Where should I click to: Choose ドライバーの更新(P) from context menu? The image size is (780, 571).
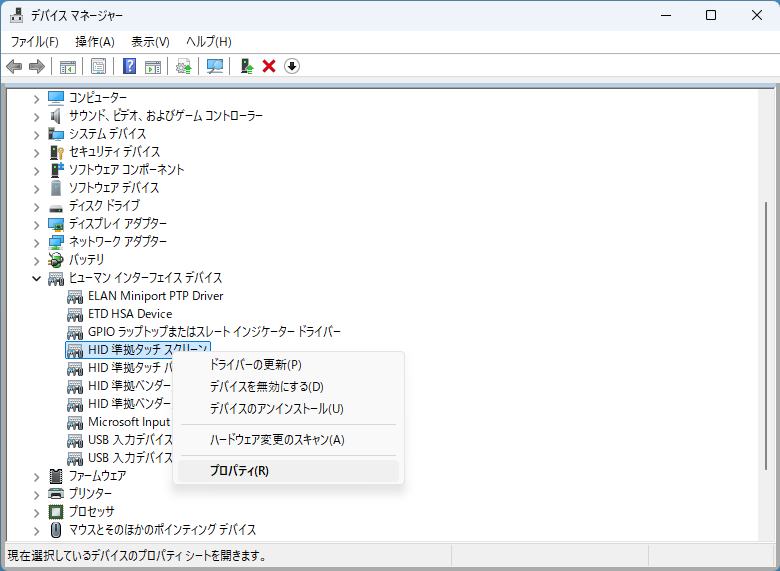pyautogui.click(x=289, y=365)
